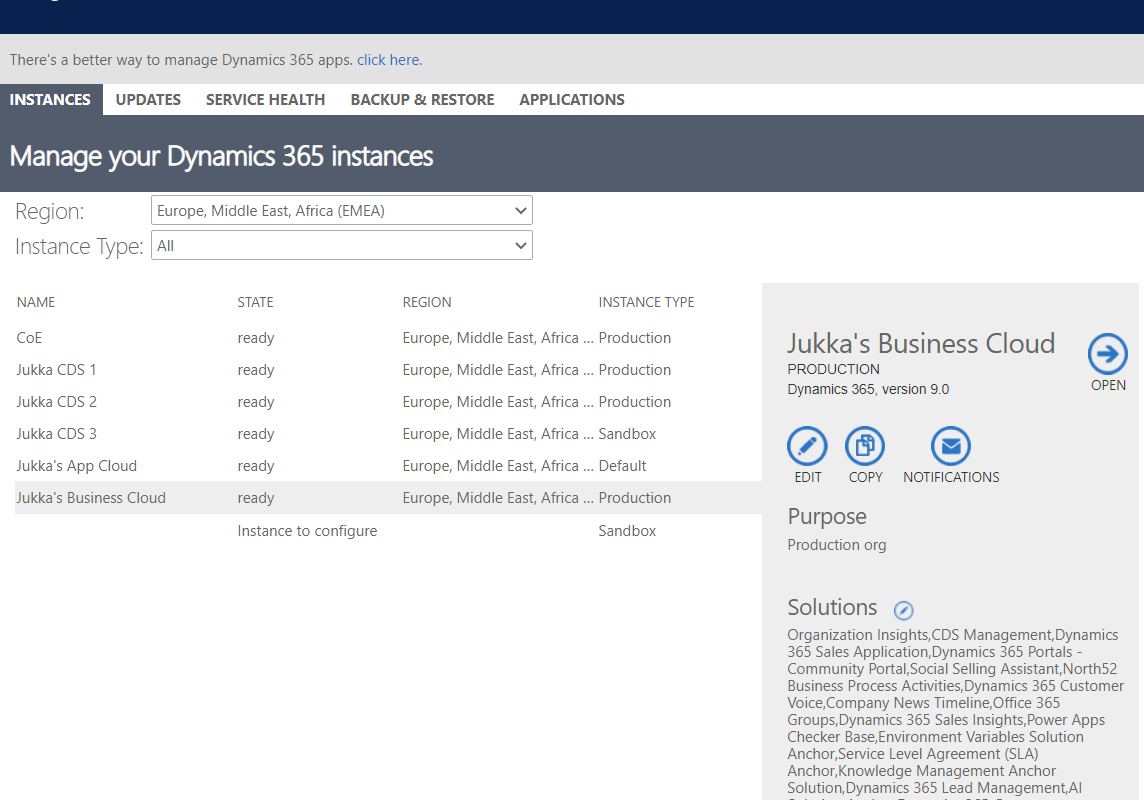1144x800 pixels.
Task: Switch to the Instances tab
Action: (50, 100)
